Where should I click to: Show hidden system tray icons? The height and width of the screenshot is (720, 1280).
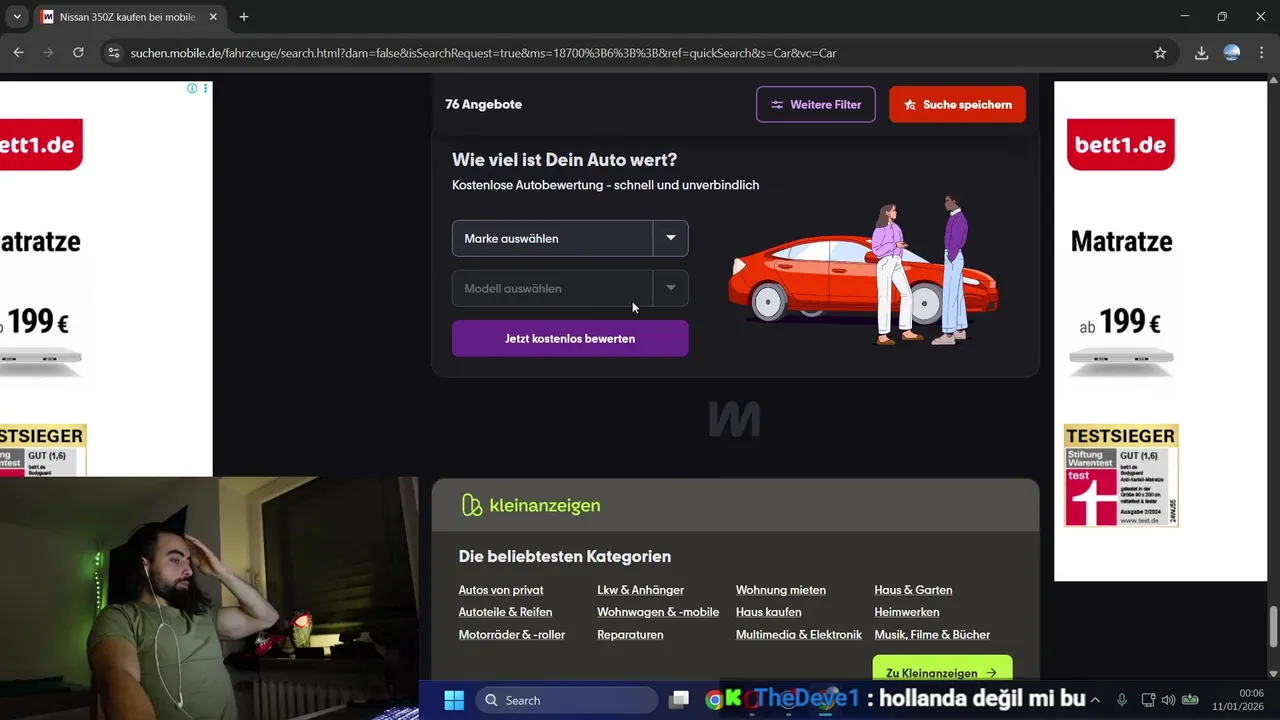pyautogui.click(x=1095, y=700)
